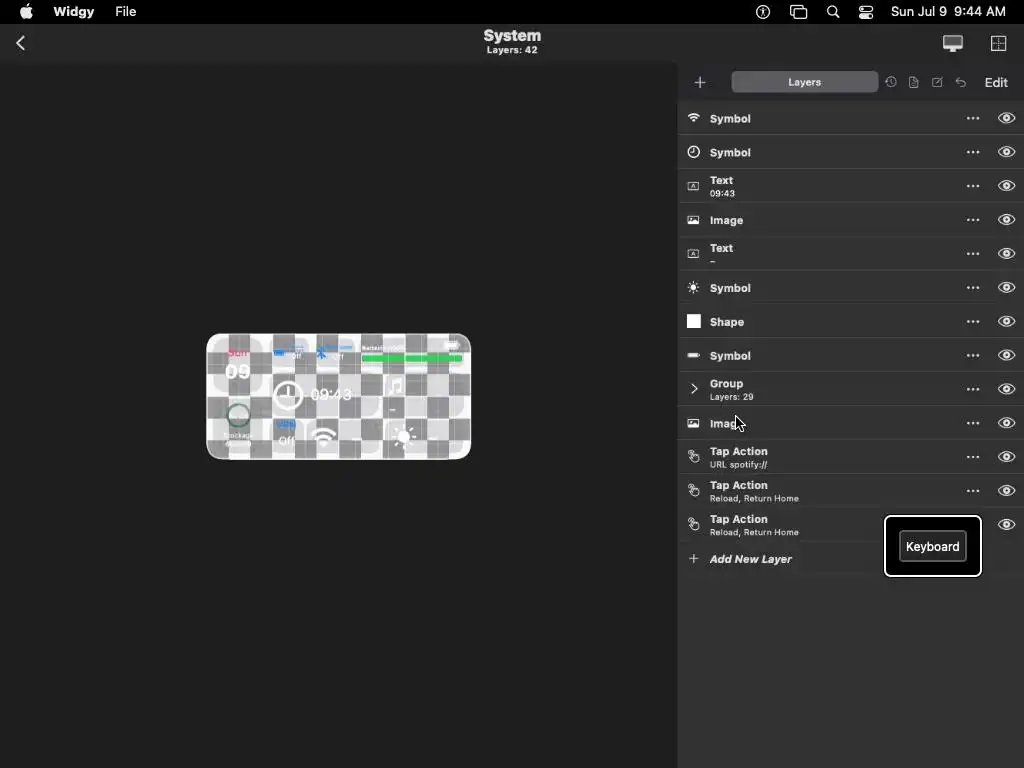This screenshot has height=768, width=1024.
Task: Hide the battery Symbol layer
Action: click(1006, 356)
